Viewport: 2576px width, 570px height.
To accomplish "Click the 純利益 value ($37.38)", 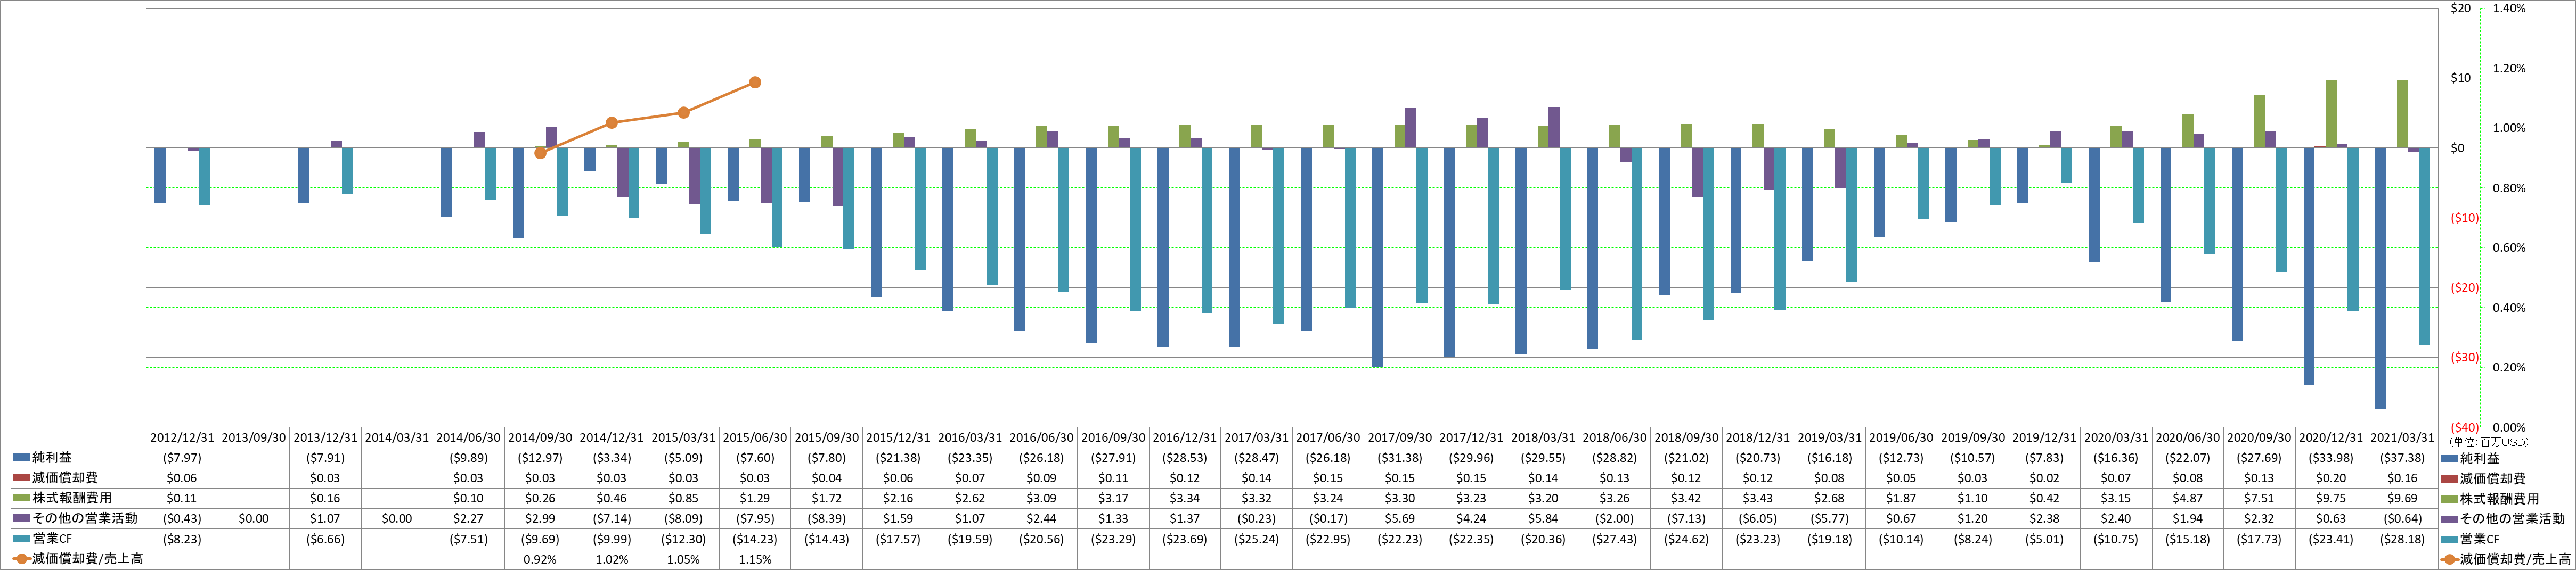I will [x=2403, y=458].
